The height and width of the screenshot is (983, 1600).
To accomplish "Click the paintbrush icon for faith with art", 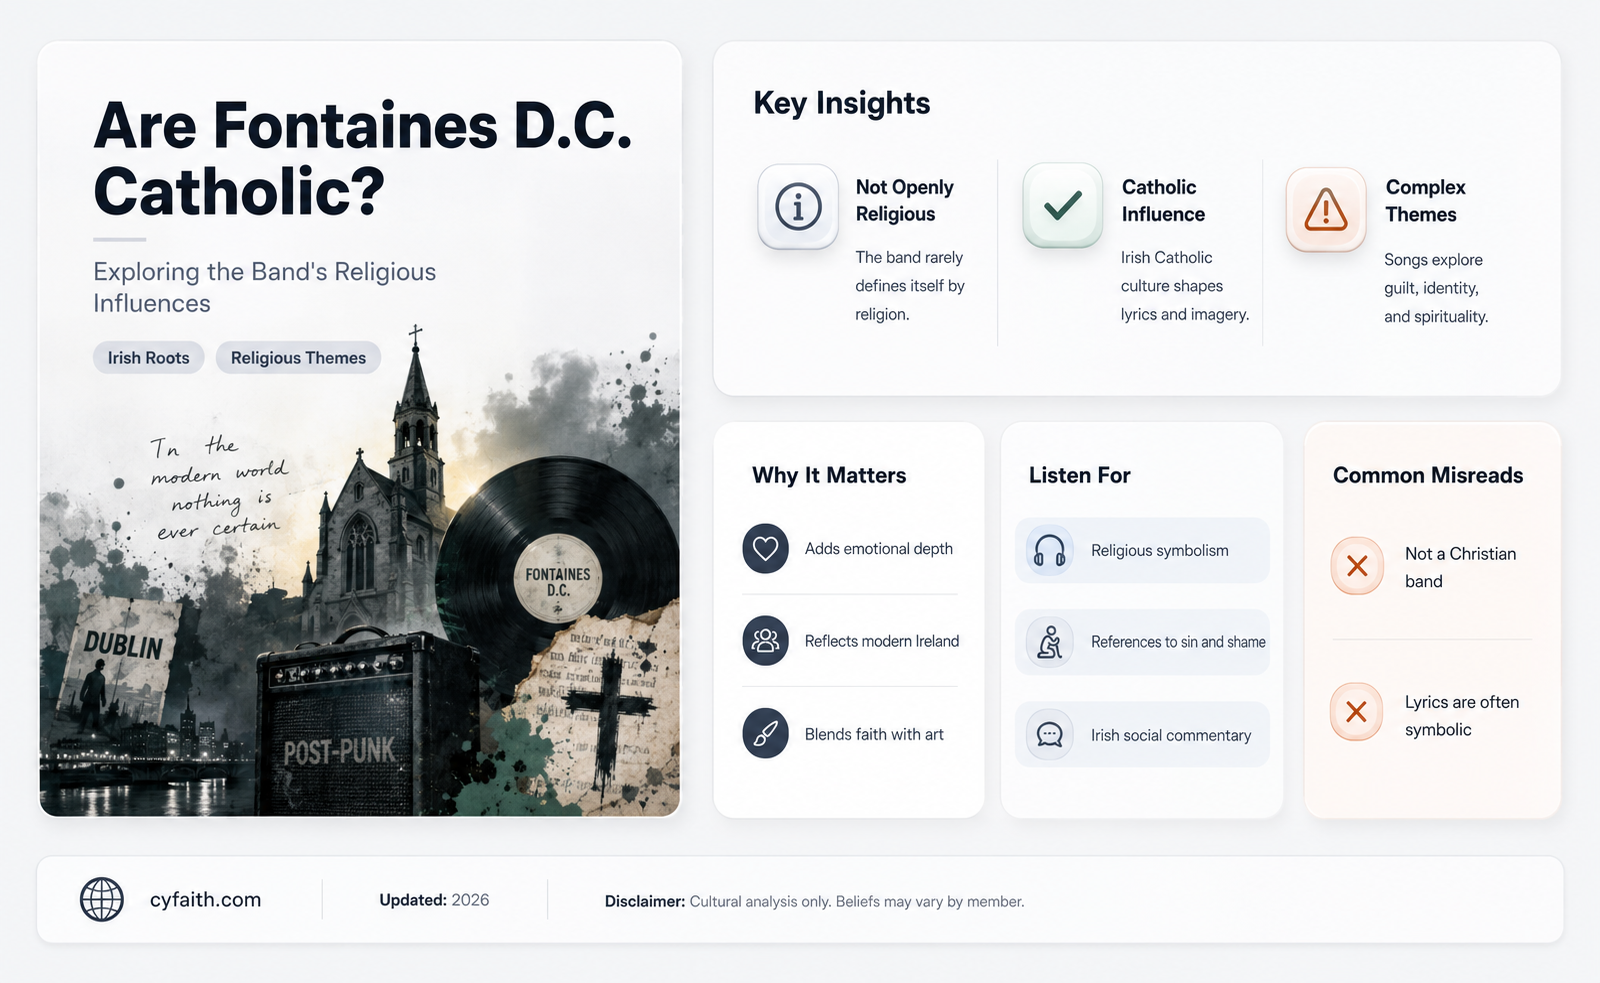I will coord(765,734).
